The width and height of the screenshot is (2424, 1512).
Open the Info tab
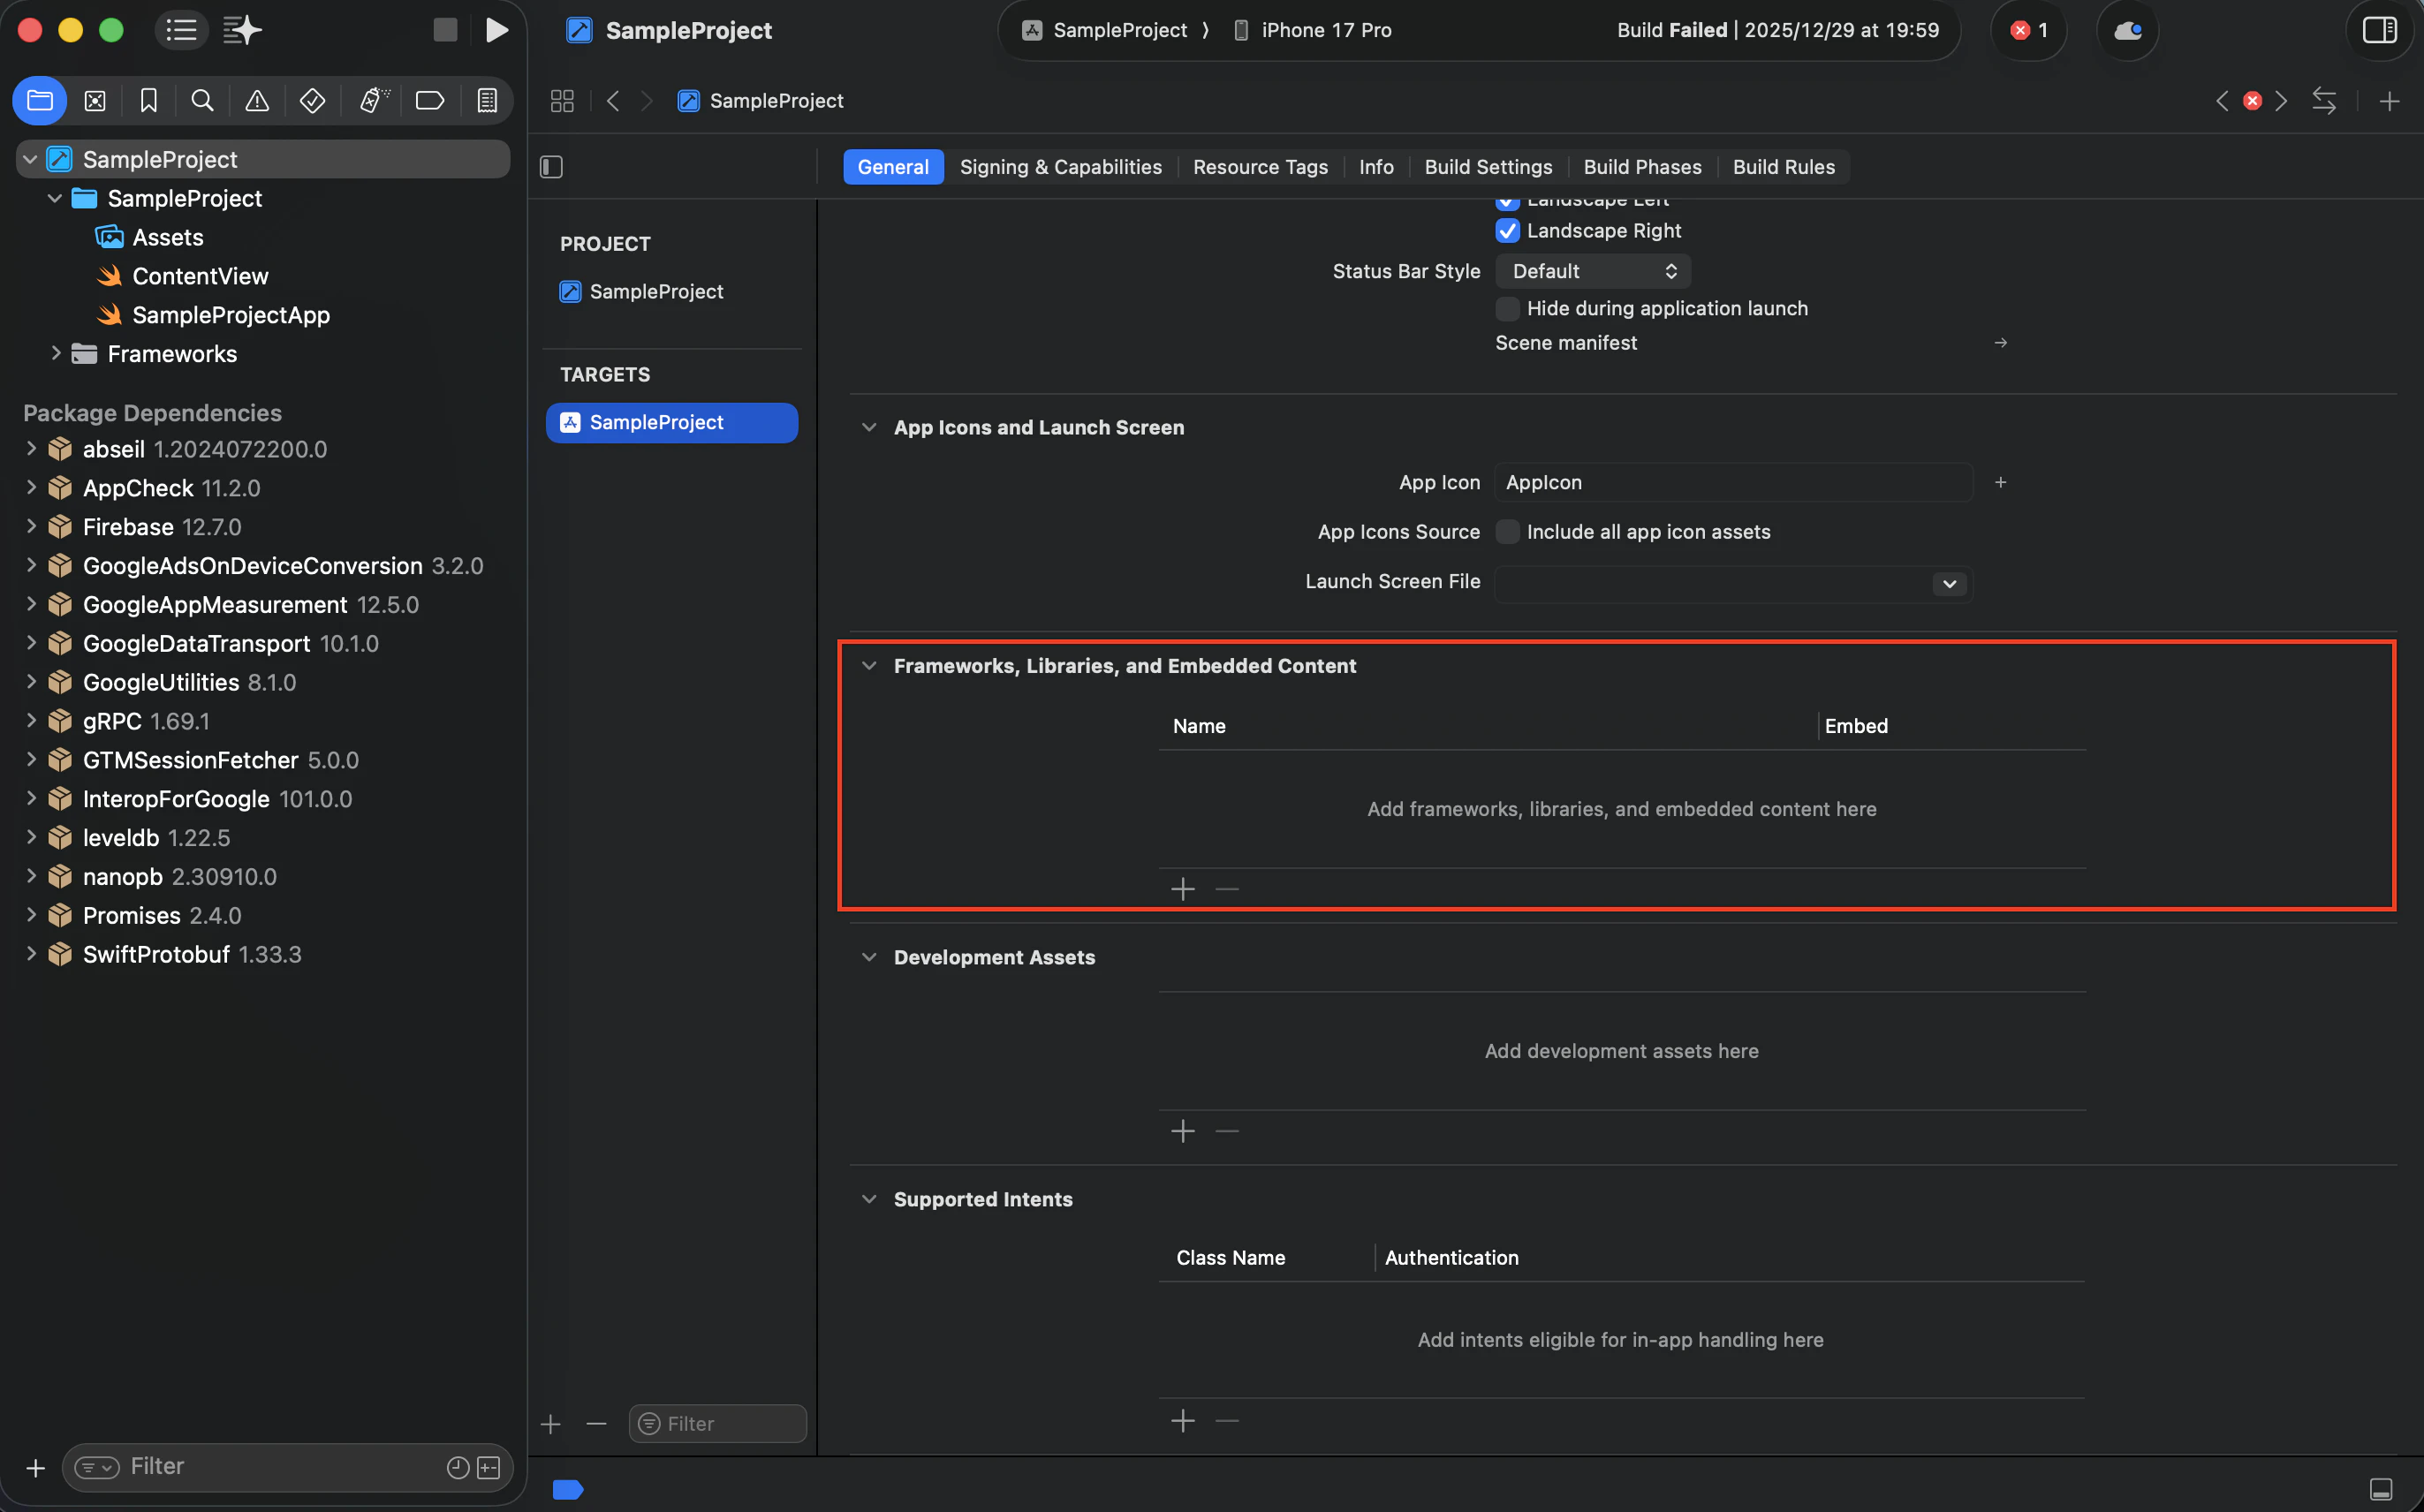pos(1376,167)
